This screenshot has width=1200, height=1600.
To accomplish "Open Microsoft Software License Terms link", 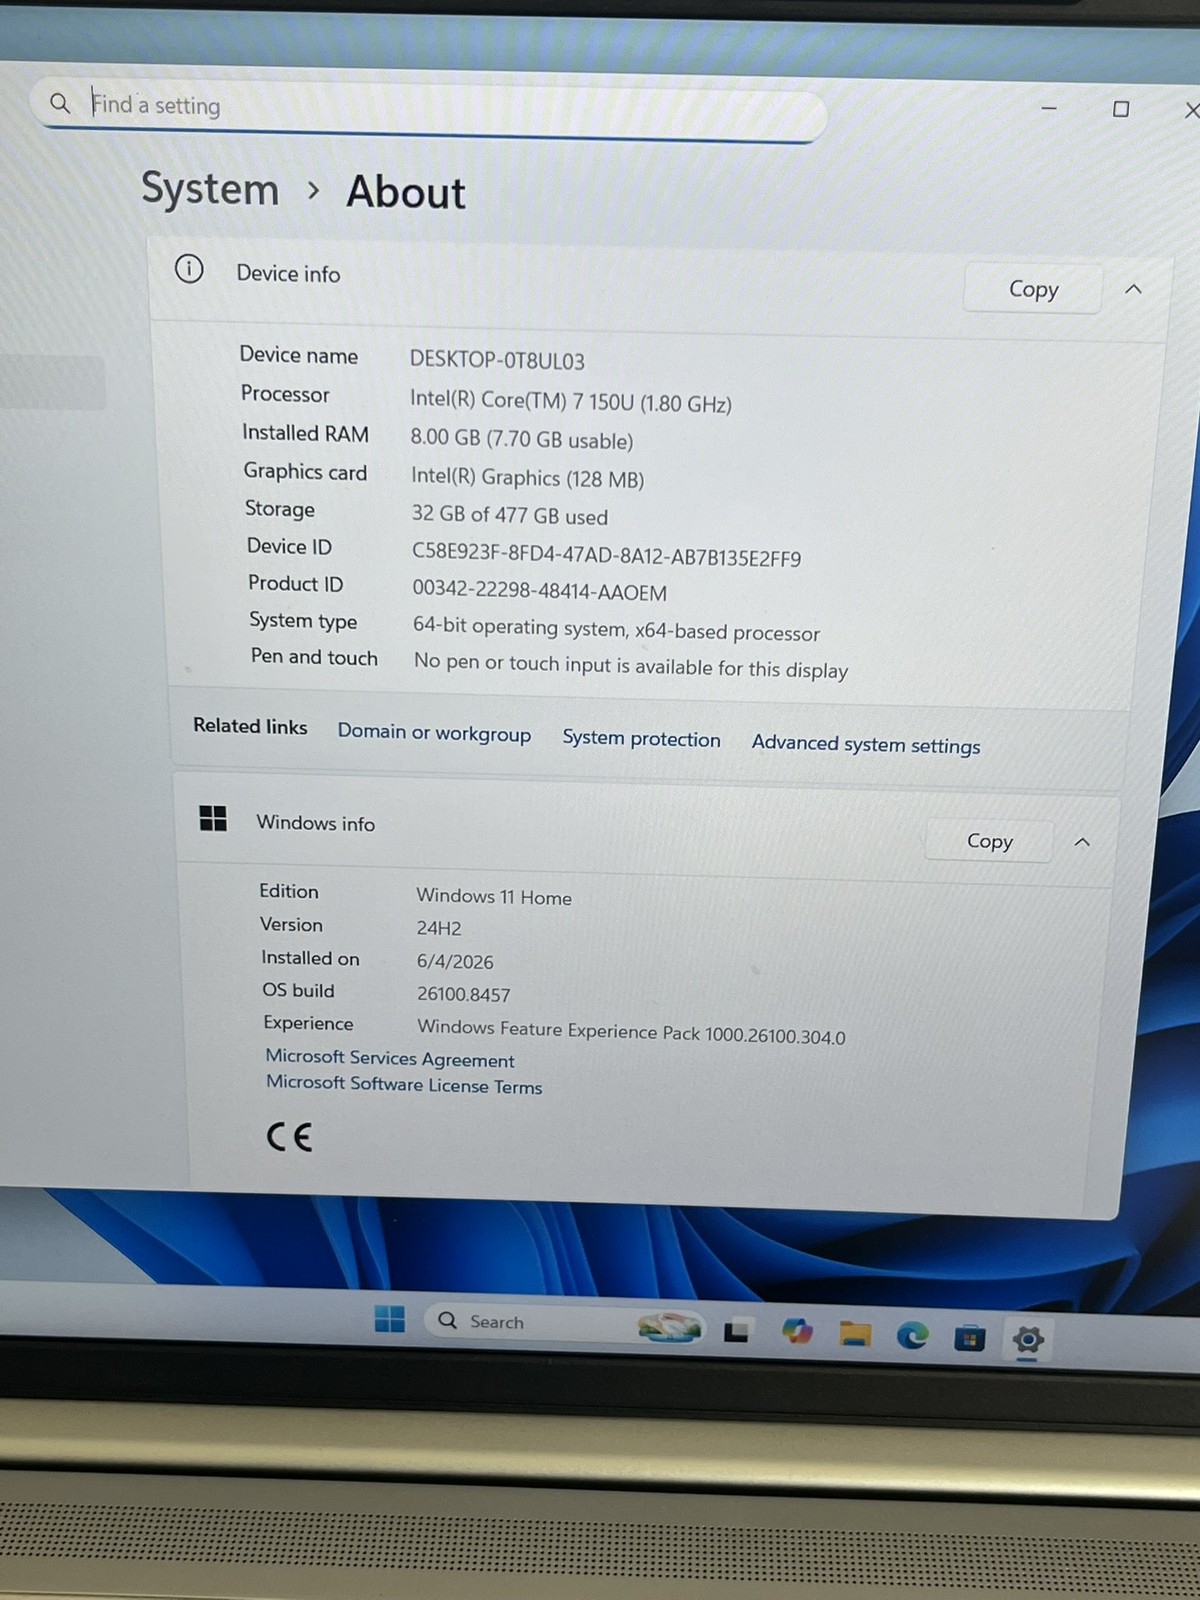I will point(404,1084).
